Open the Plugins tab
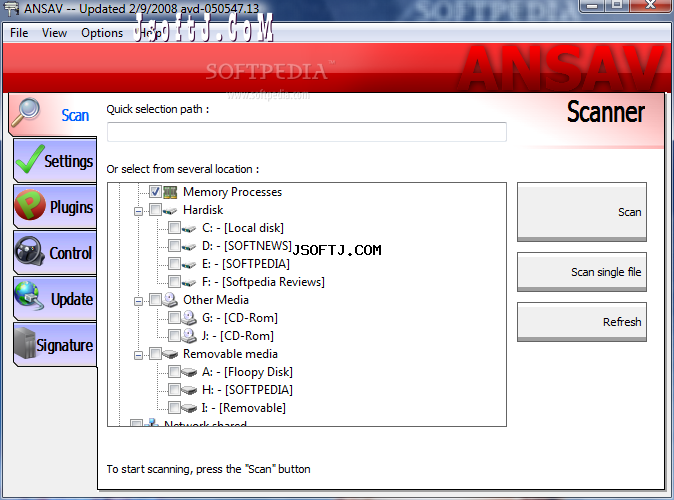This screenshot has height=500, width=674. click(x=55, y=207)
